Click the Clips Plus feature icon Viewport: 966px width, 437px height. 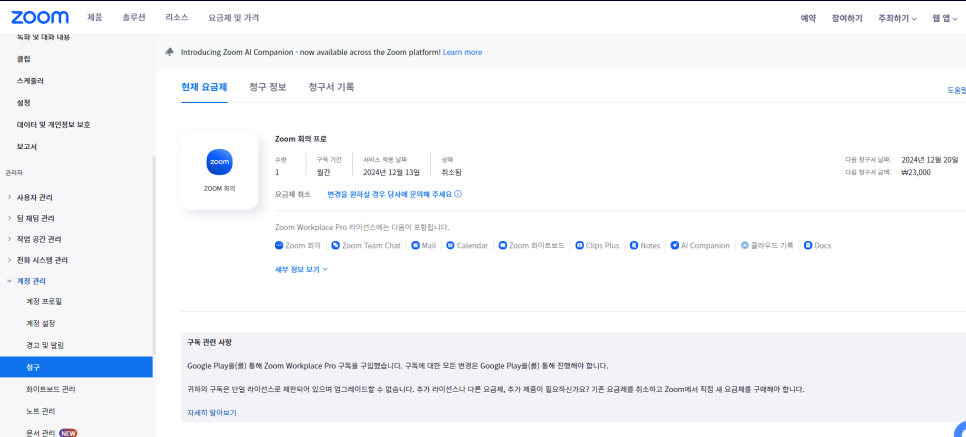580,245
